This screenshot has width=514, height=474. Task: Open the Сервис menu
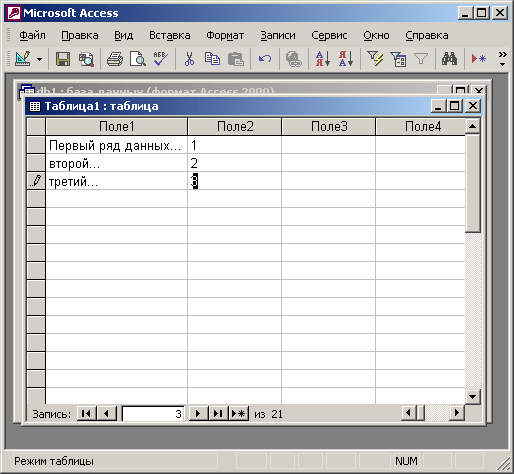(x=329, y=35)
